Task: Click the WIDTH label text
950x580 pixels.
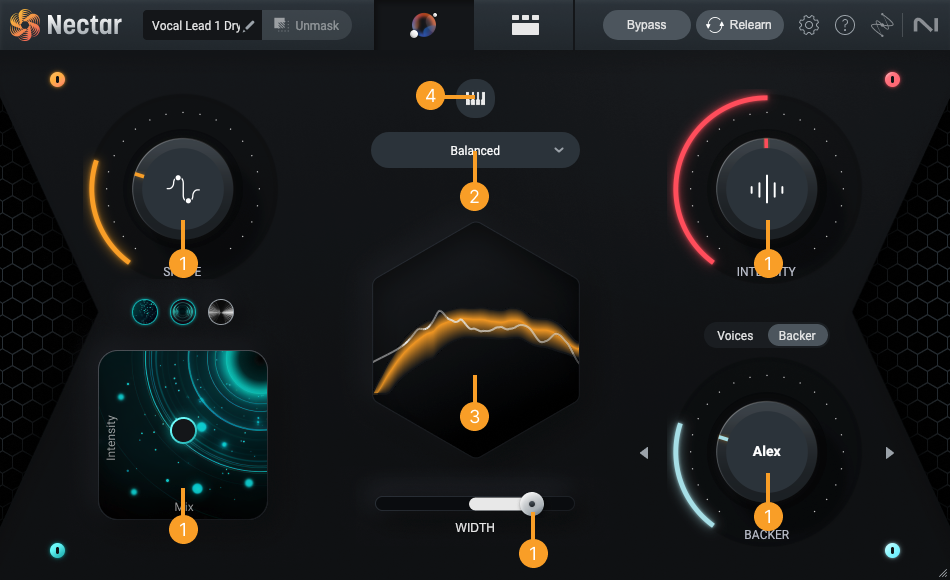Action: click(475, 527)
